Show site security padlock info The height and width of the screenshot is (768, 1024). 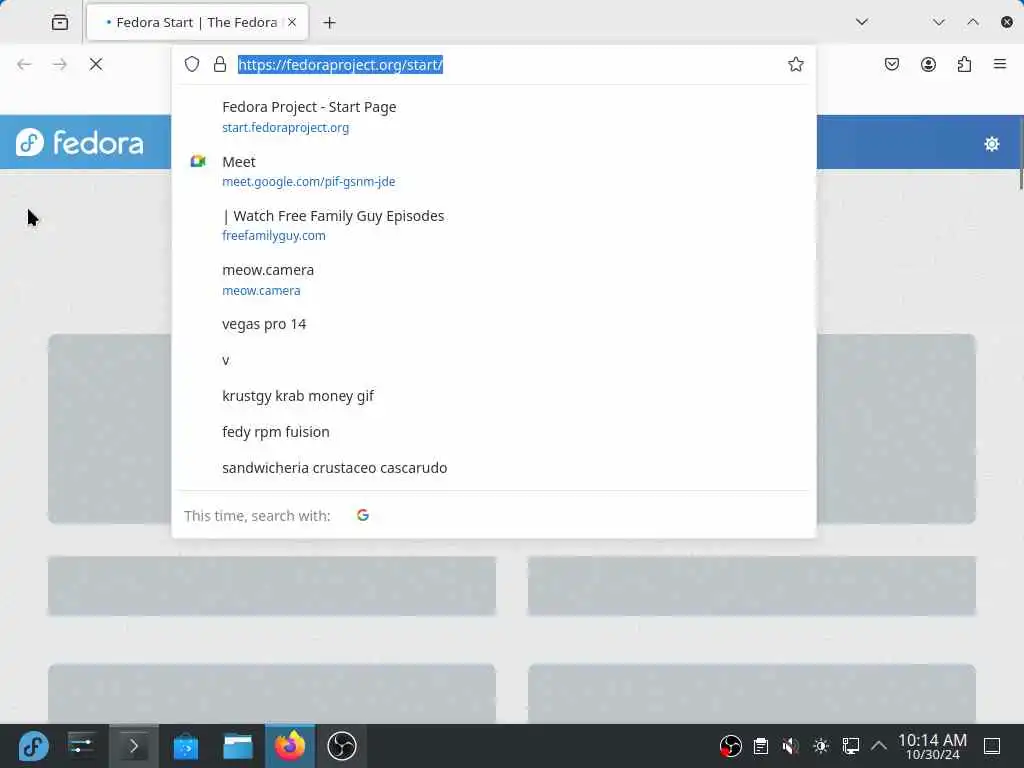click(x=220, y=64)
